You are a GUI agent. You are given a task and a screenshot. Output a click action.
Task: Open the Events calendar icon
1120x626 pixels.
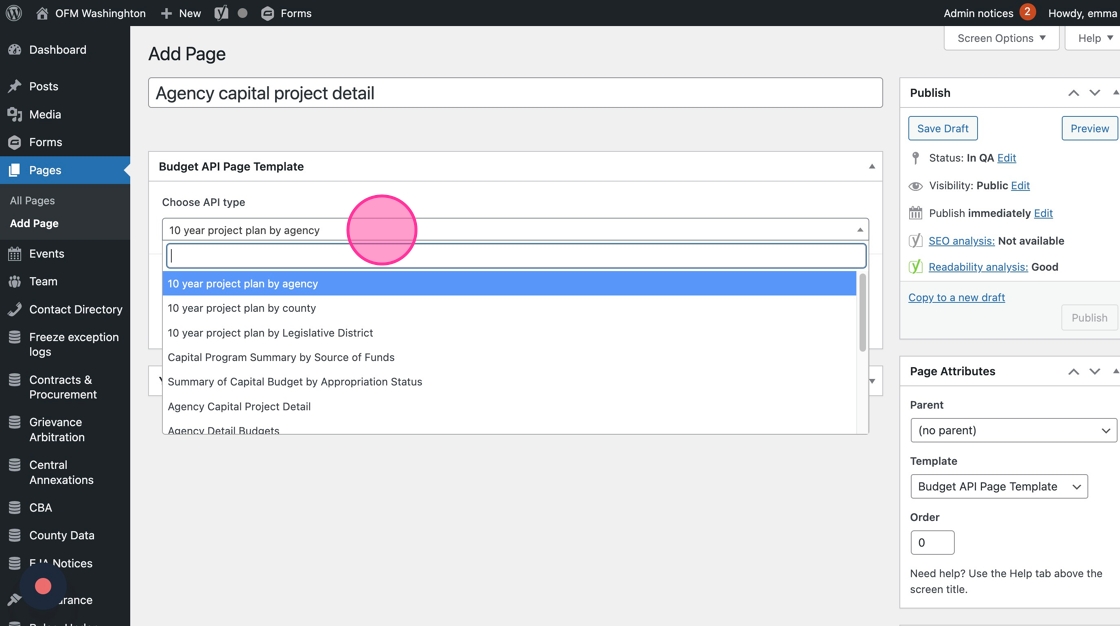(14, 254)
